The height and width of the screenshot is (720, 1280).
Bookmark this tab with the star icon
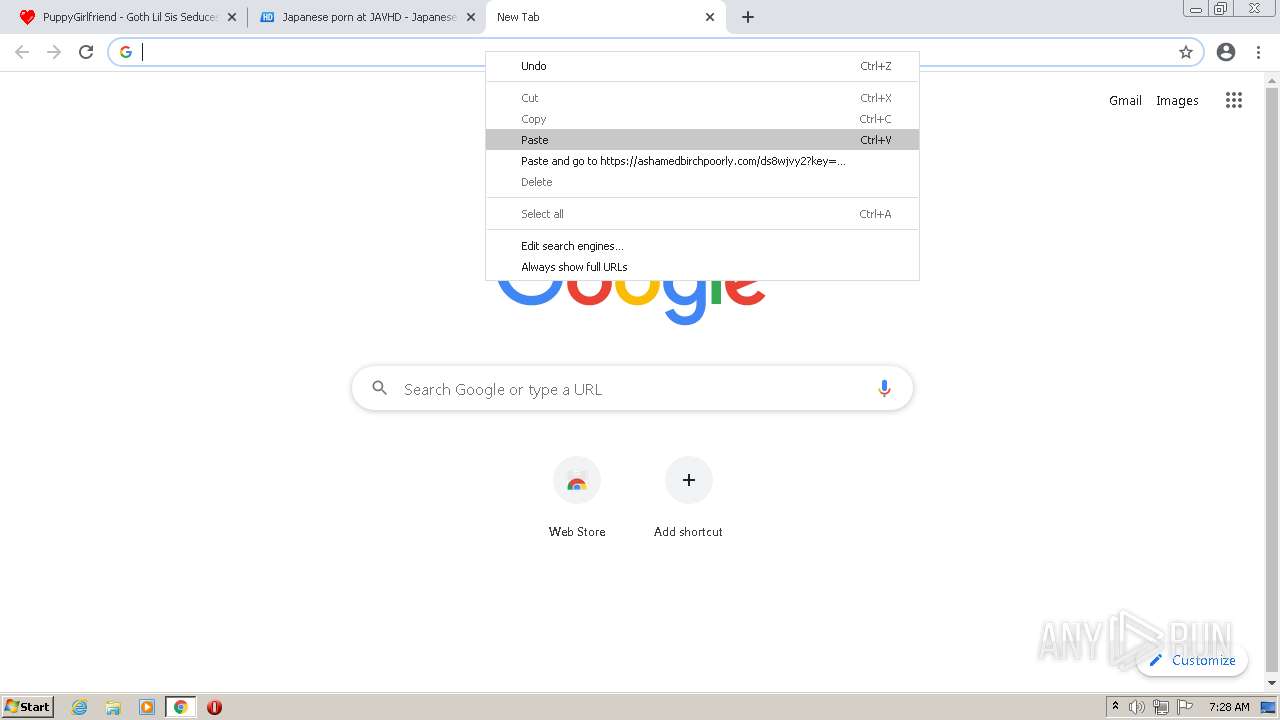[1186, 52]
